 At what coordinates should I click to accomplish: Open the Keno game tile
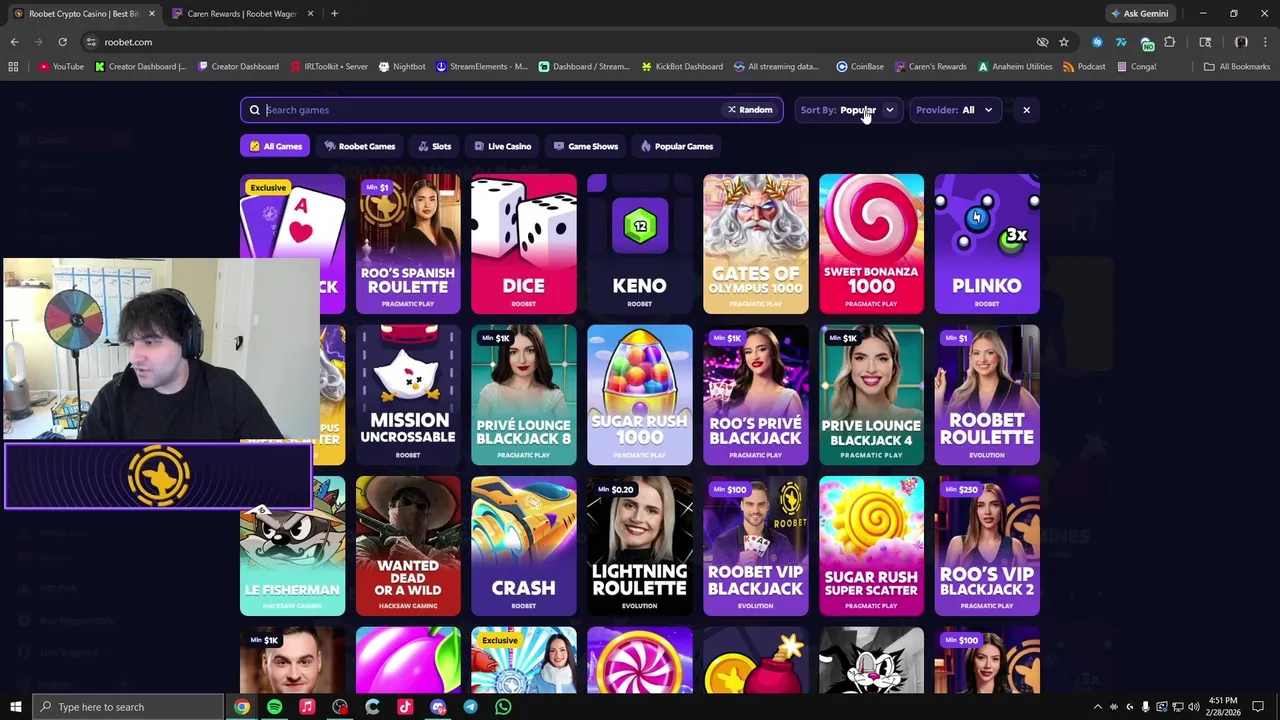point(640,244)
